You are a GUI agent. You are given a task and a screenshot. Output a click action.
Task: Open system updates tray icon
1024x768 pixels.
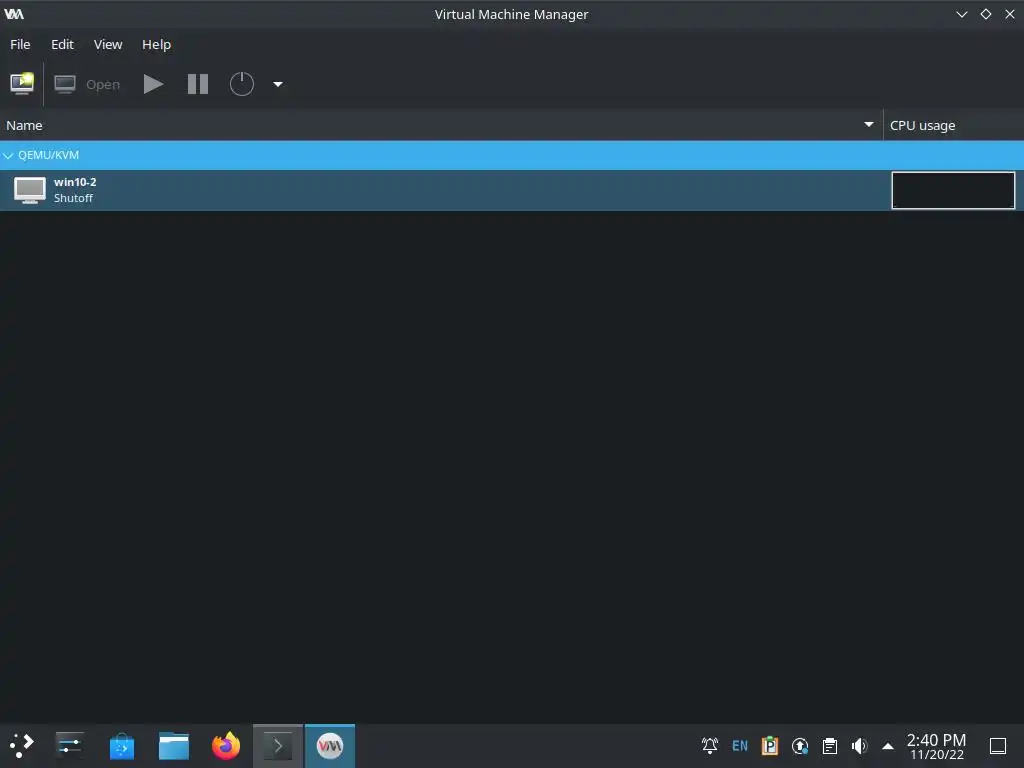click(800, 746)
